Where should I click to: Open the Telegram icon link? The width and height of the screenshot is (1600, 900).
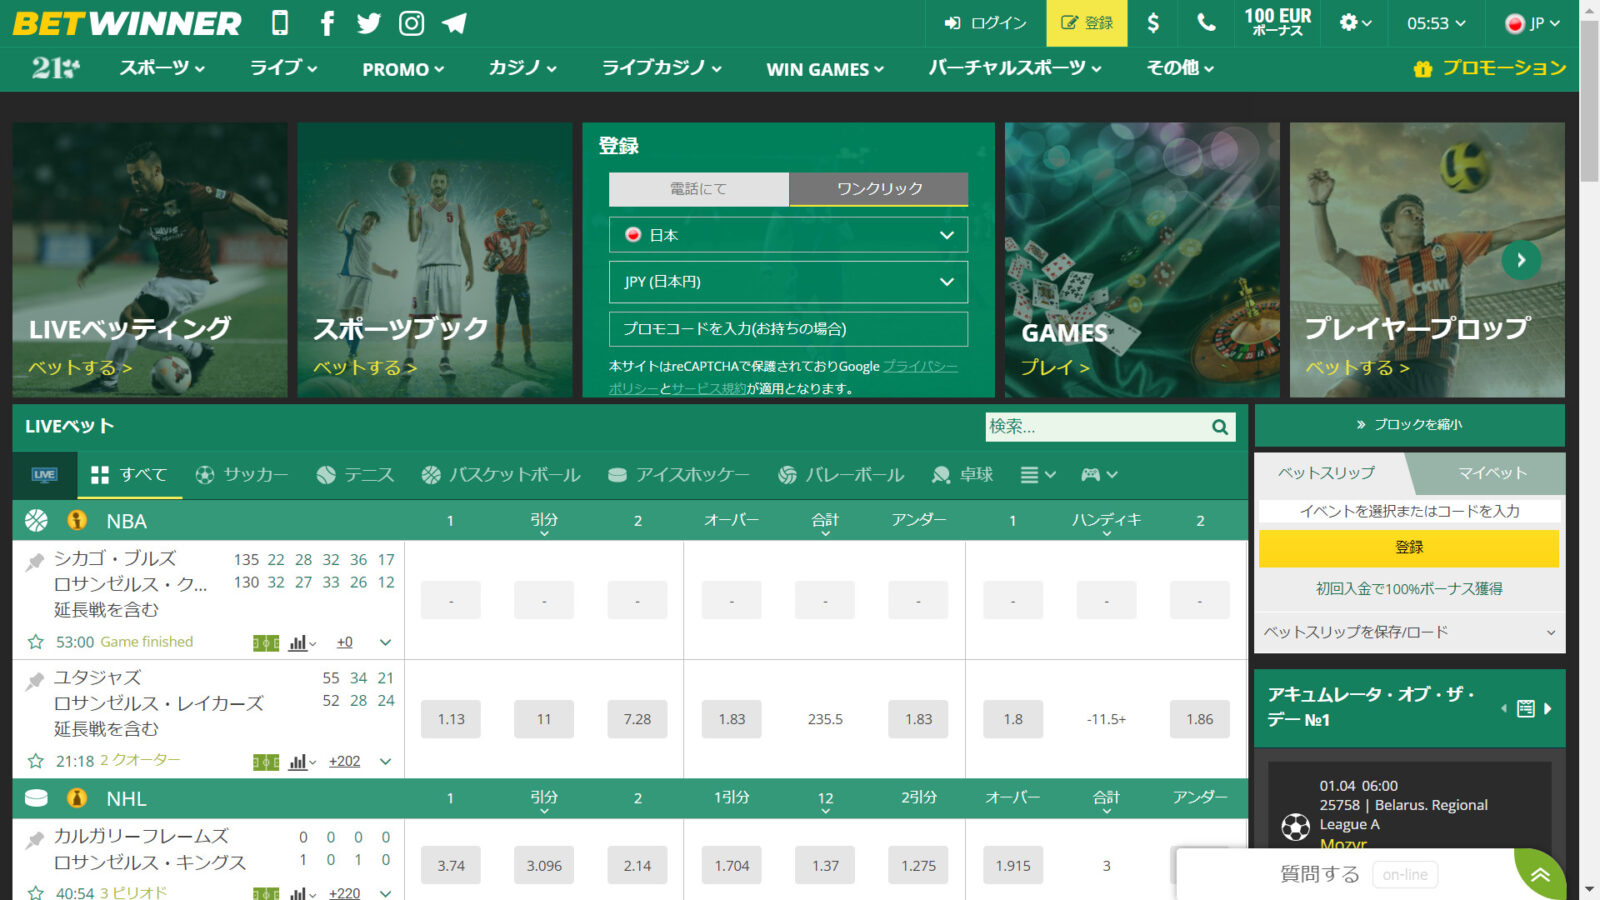point(454,23)
